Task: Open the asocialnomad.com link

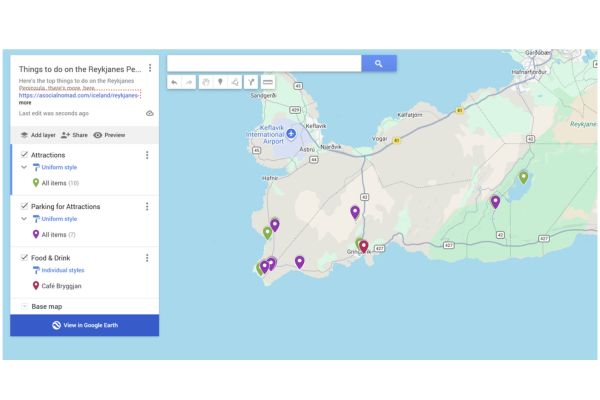Action: tap(78, 95)
